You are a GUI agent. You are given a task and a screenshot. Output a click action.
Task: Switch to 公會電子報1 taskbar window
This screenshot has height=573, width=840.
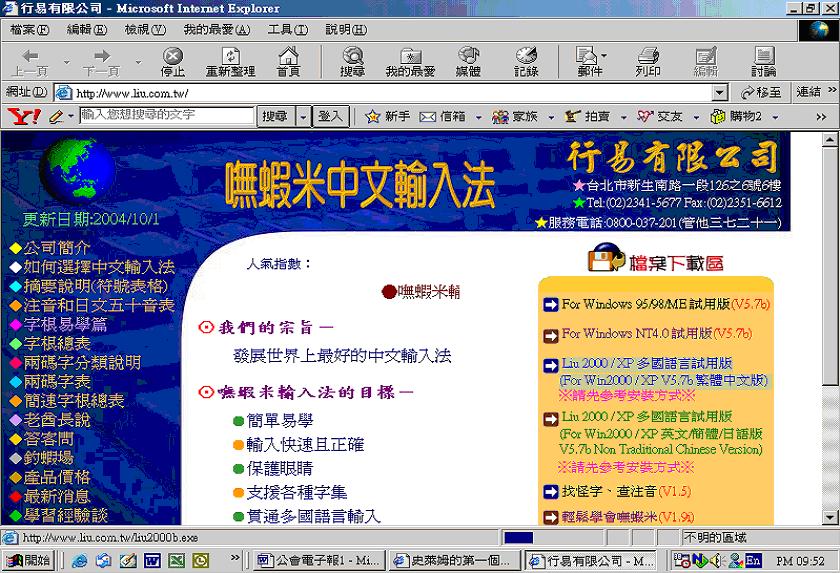coord(319,561)
